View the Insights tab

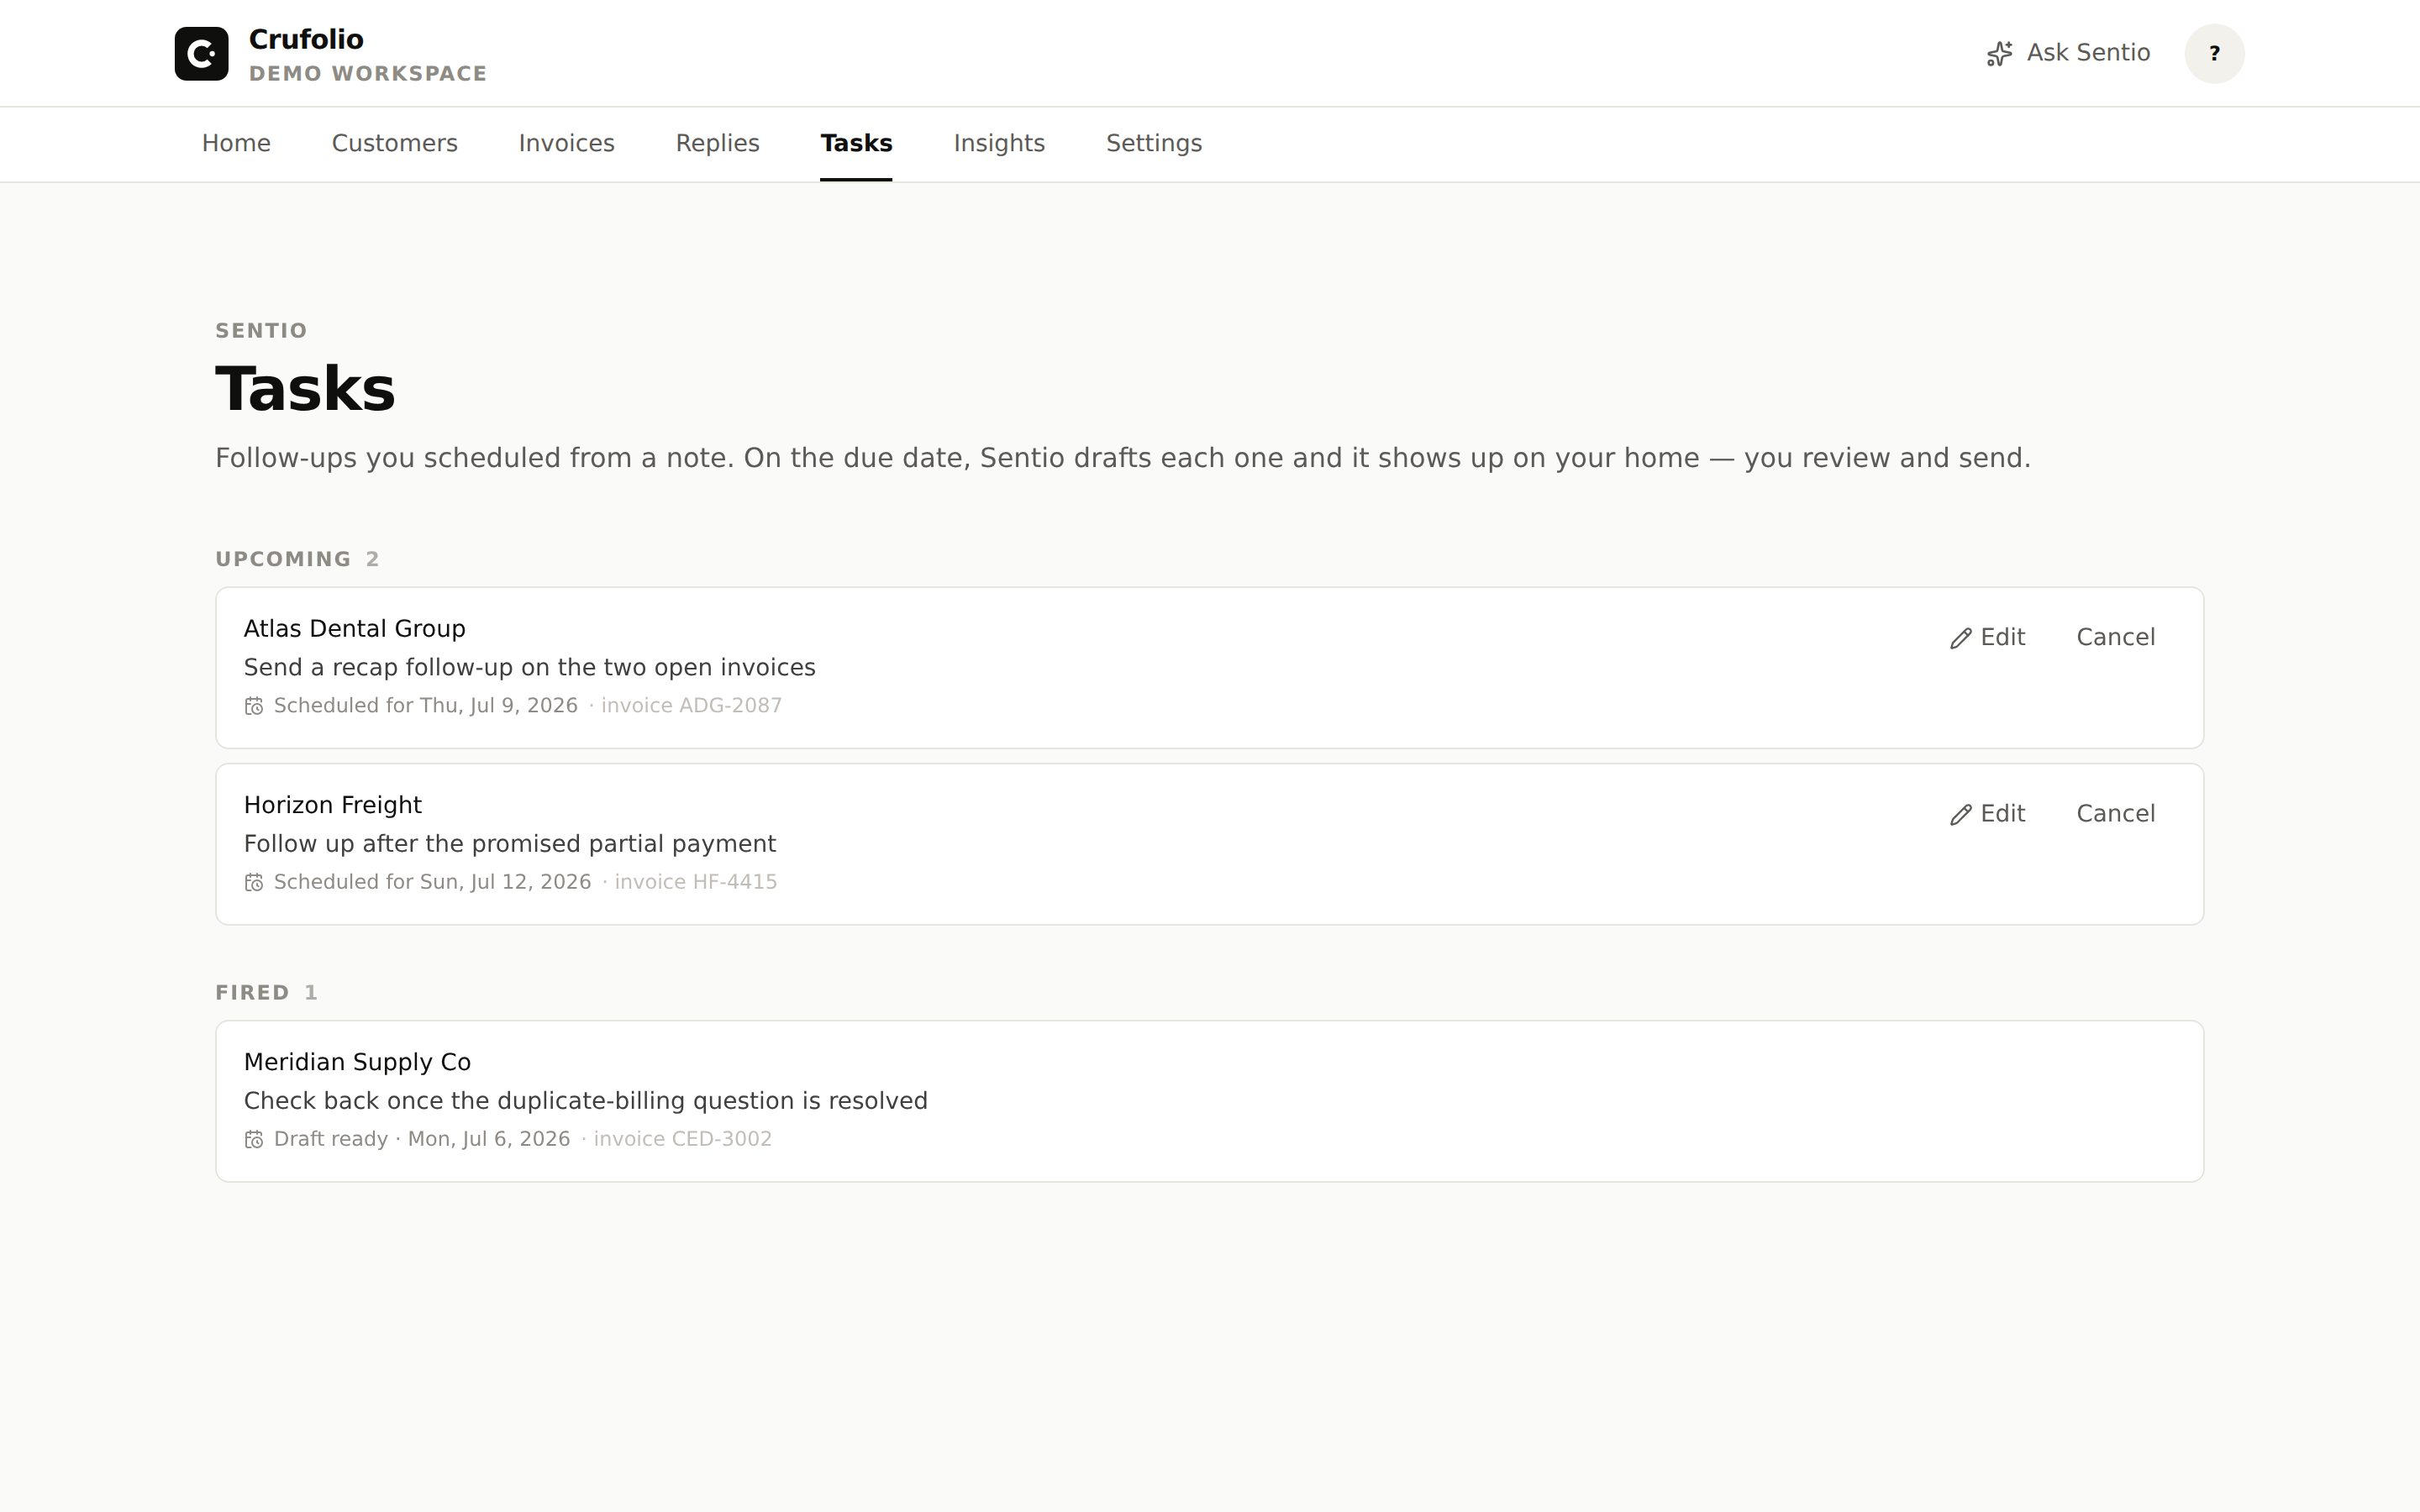(x=999, y=143)
